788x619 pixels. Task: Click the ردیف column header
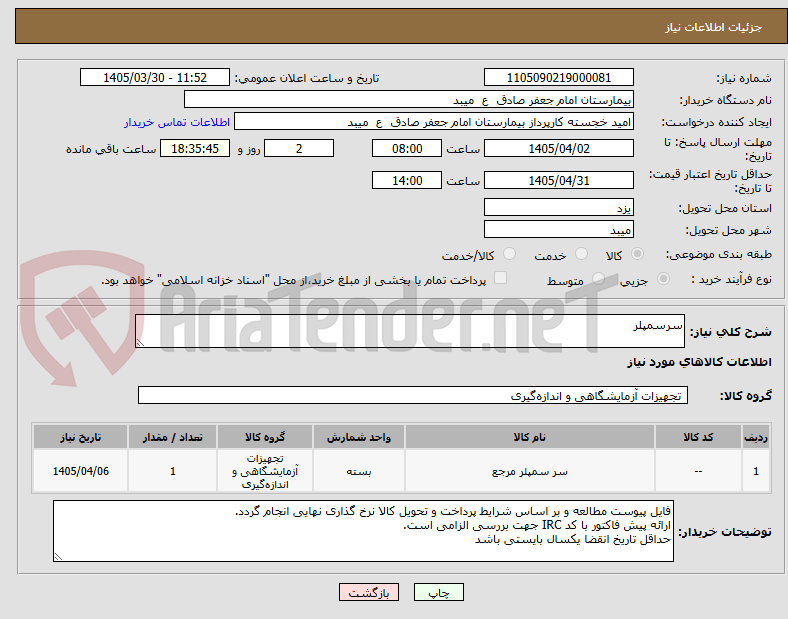click(x=756, y=437)
